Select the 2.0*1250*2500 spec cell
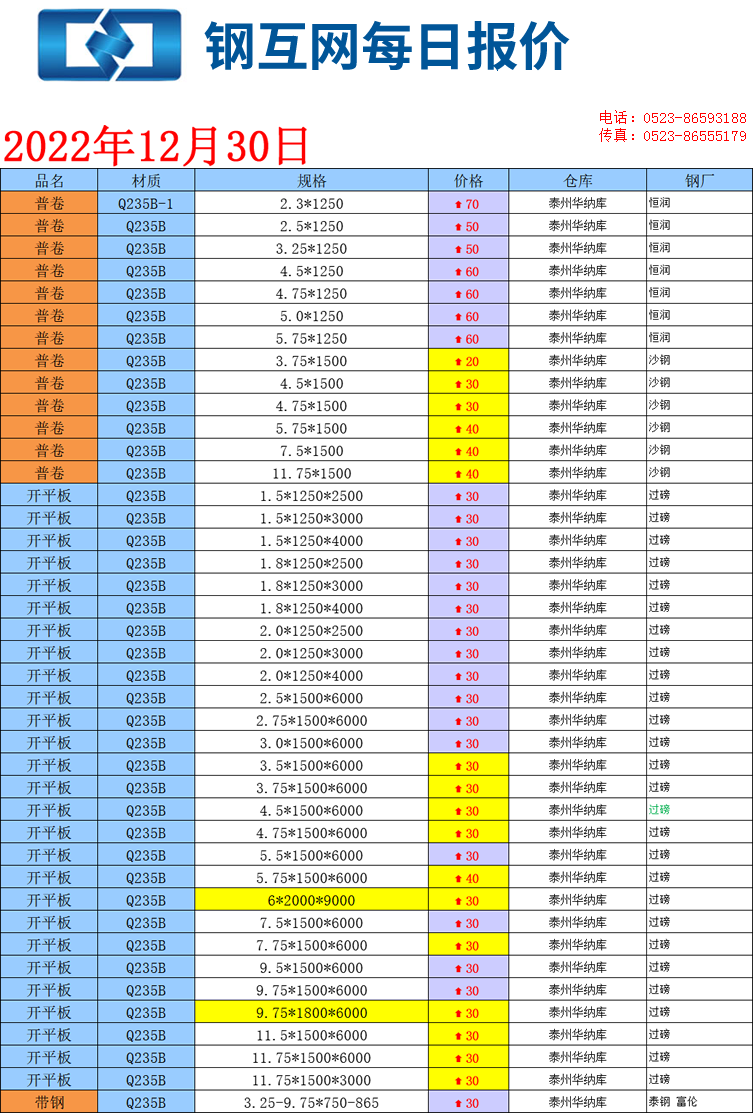753x1113 pixels. coord(312,631)
